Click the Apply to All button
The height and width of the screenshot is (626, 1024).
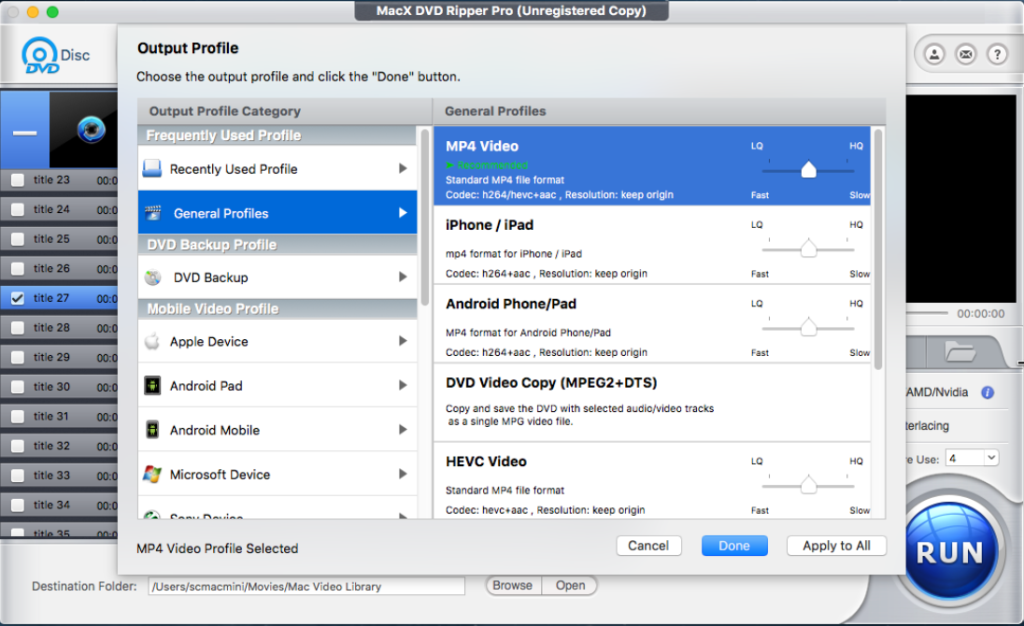coord(836,546)
